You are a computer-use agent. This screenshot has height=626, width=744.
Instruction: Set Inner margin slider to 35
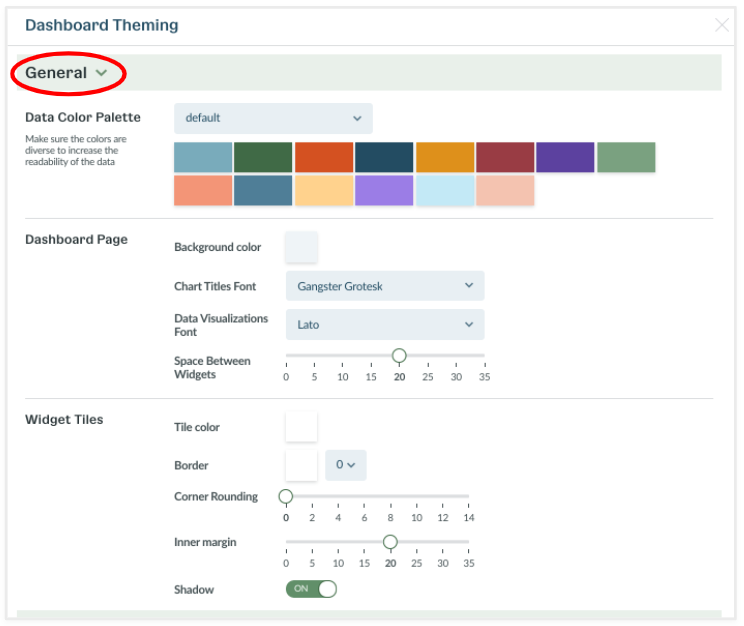click(x=468, y=542)
